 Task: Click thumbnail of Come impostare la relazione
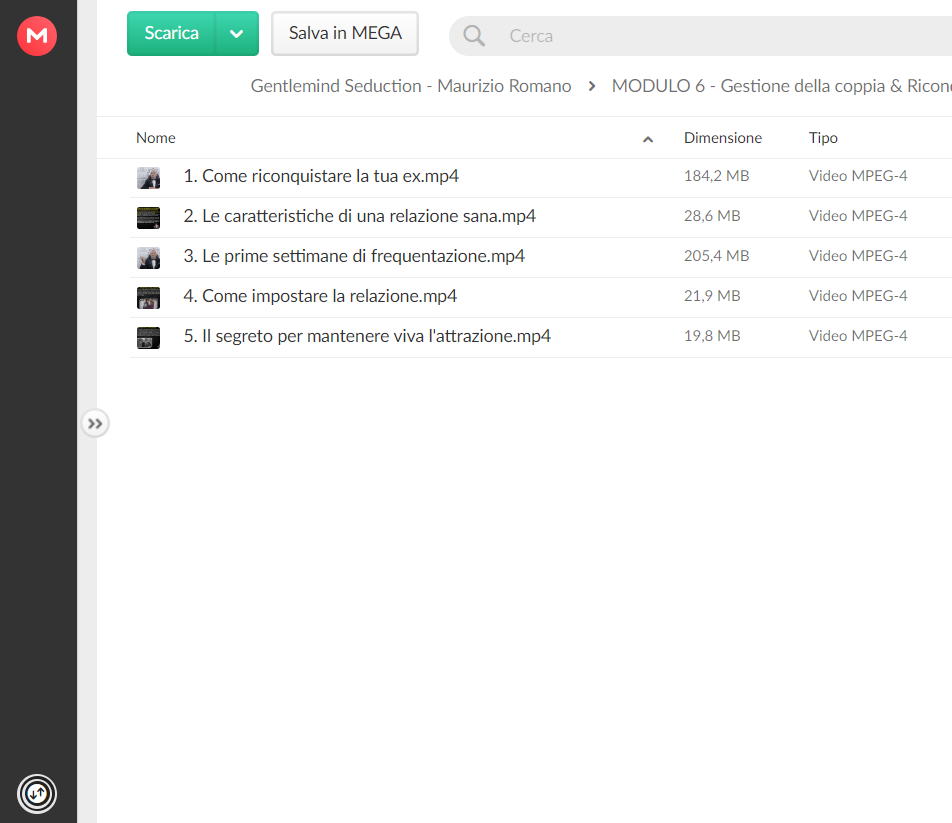tap(148, 298)
